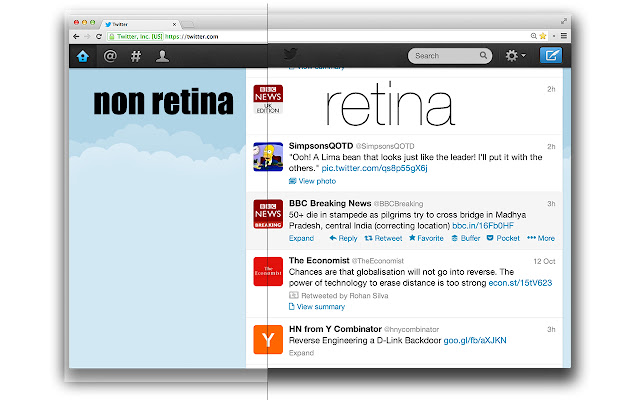Open the pic.twitter.com/qs8p55gX6j link
This screenshot has height=400, width=640.
(x=374, y=168)
